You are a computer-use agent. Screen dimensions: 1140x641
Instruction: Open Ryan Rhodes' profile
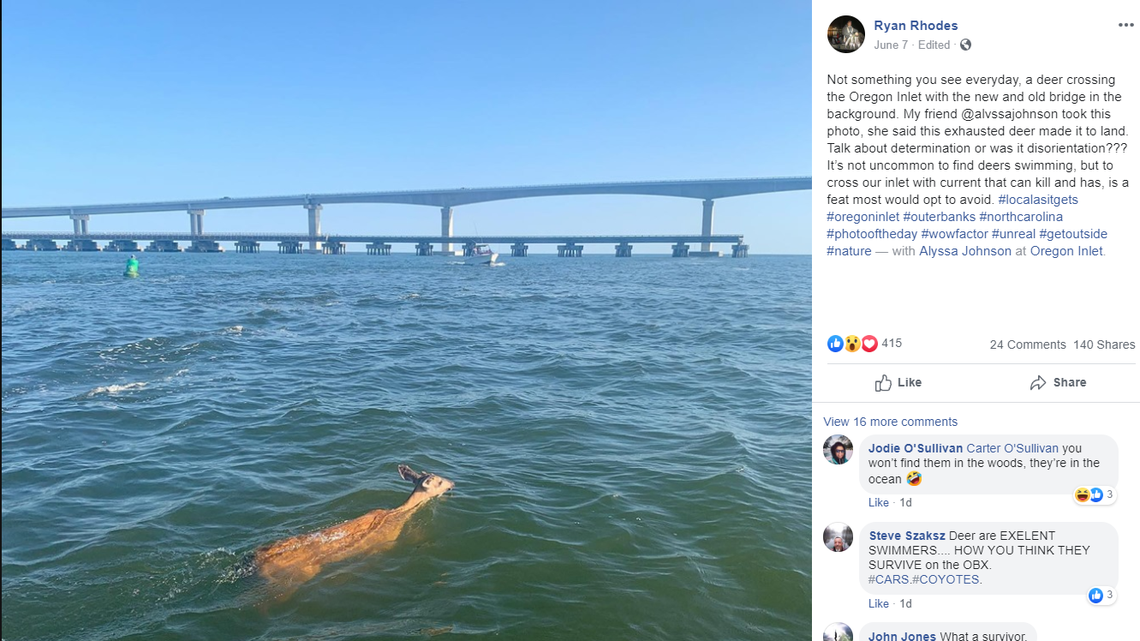[915, 25]
